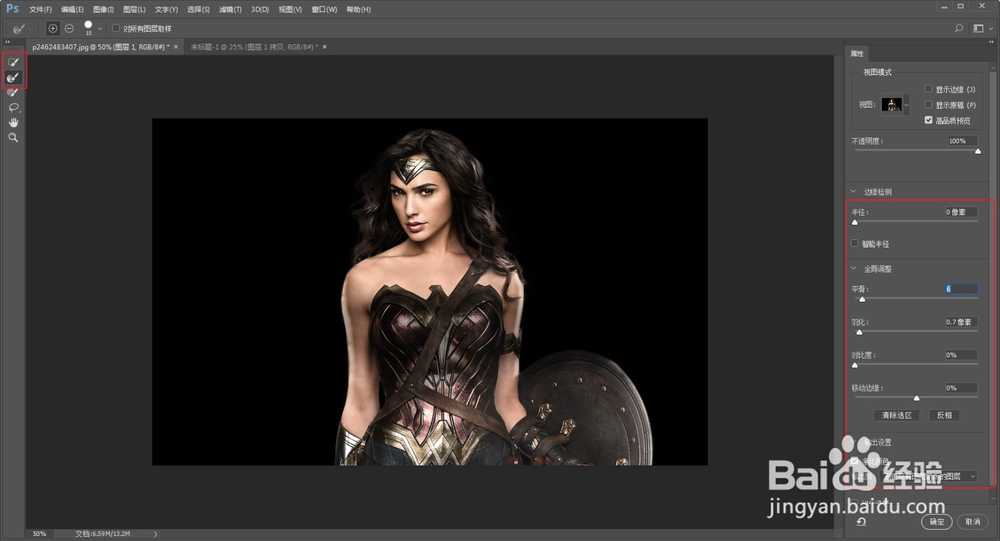
Task: Select the Lasso tool
Action: coord(13,107)
